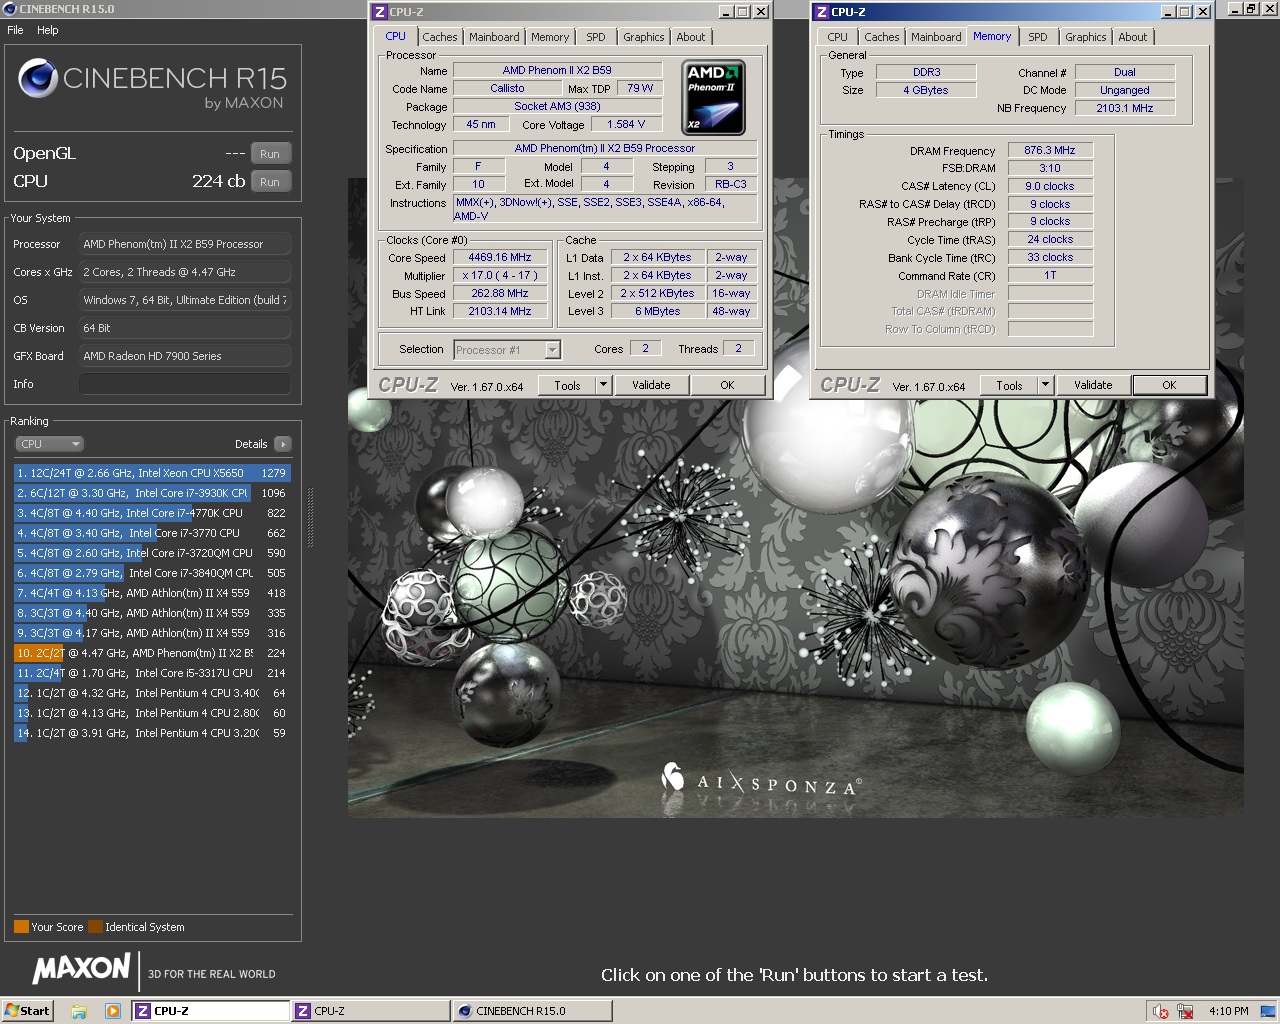
Task: Select ranking row Intel Core i7-3720QM
Action: [152, 553]
